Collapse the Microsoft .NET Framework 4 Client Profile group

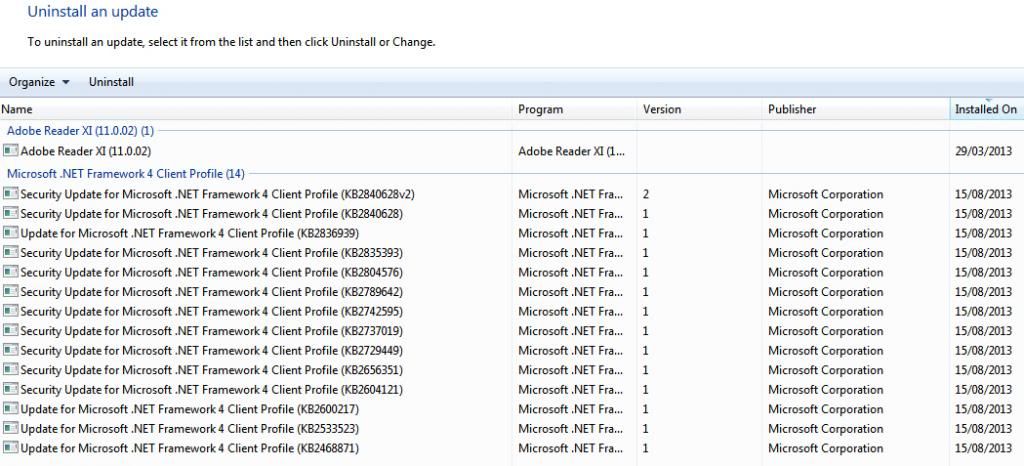pyautogui.click(x=125, y=173)
